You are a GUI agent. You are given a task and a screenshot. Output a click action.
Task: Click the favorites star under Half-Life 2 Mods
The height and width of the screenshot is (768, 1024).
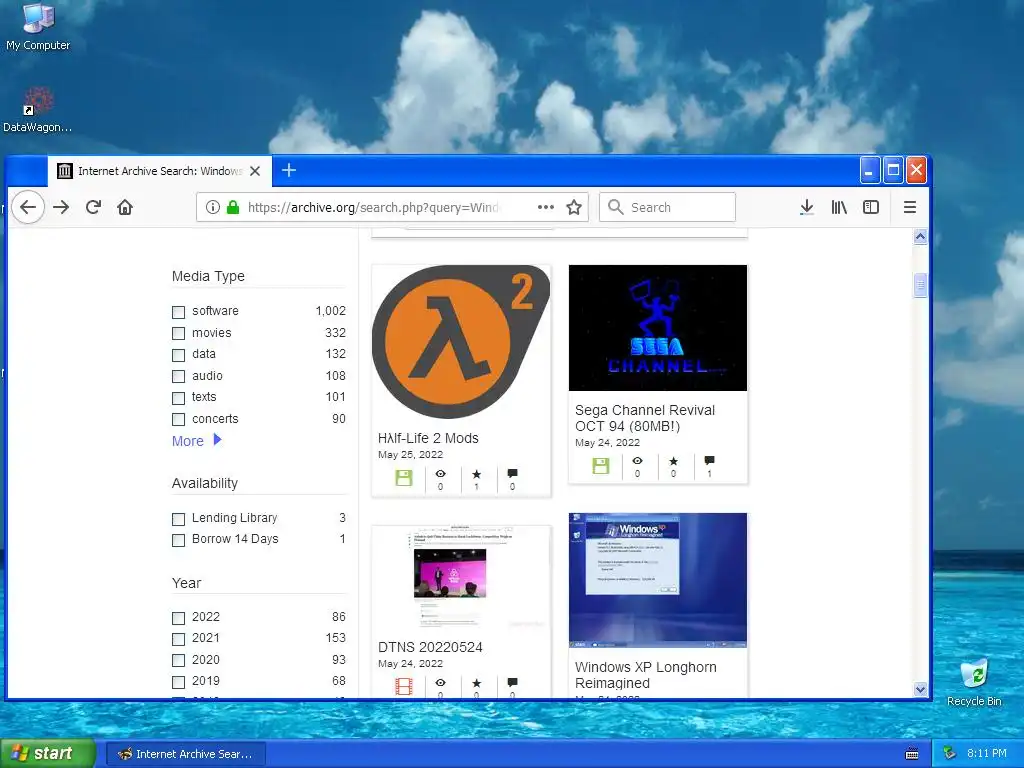477,474
